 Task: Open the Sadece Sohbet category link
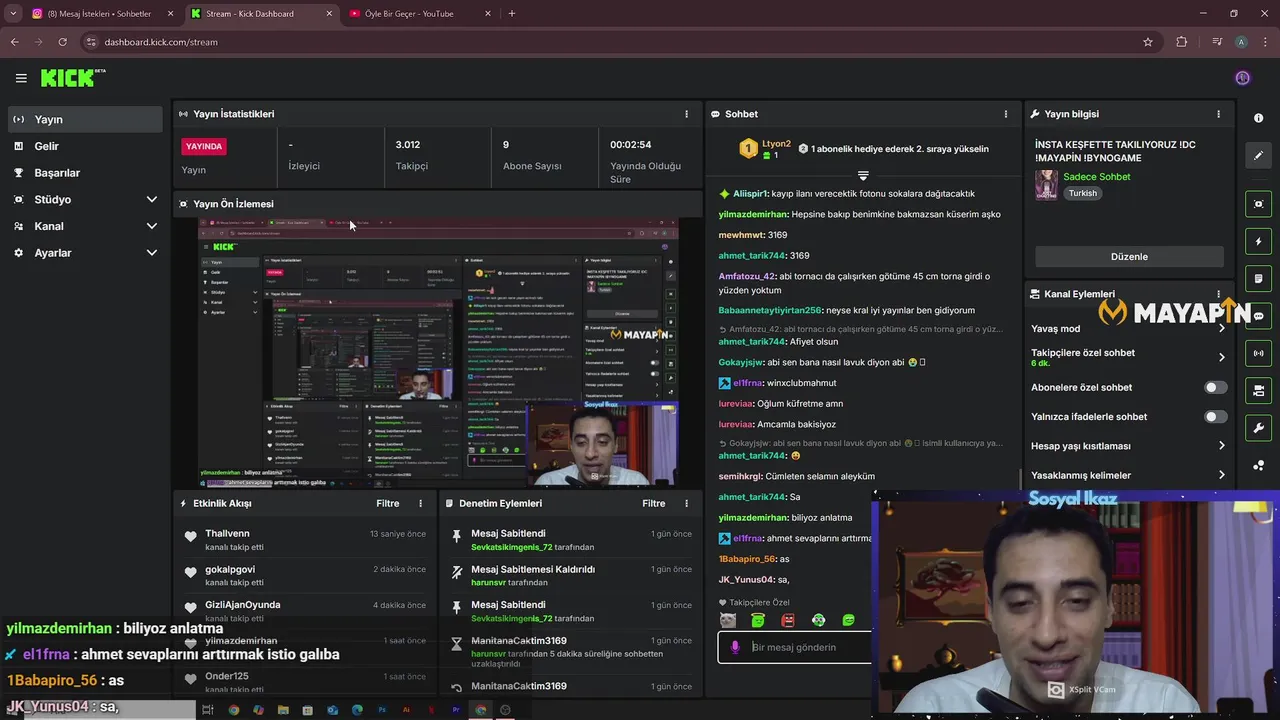[x=1097, y=177]
